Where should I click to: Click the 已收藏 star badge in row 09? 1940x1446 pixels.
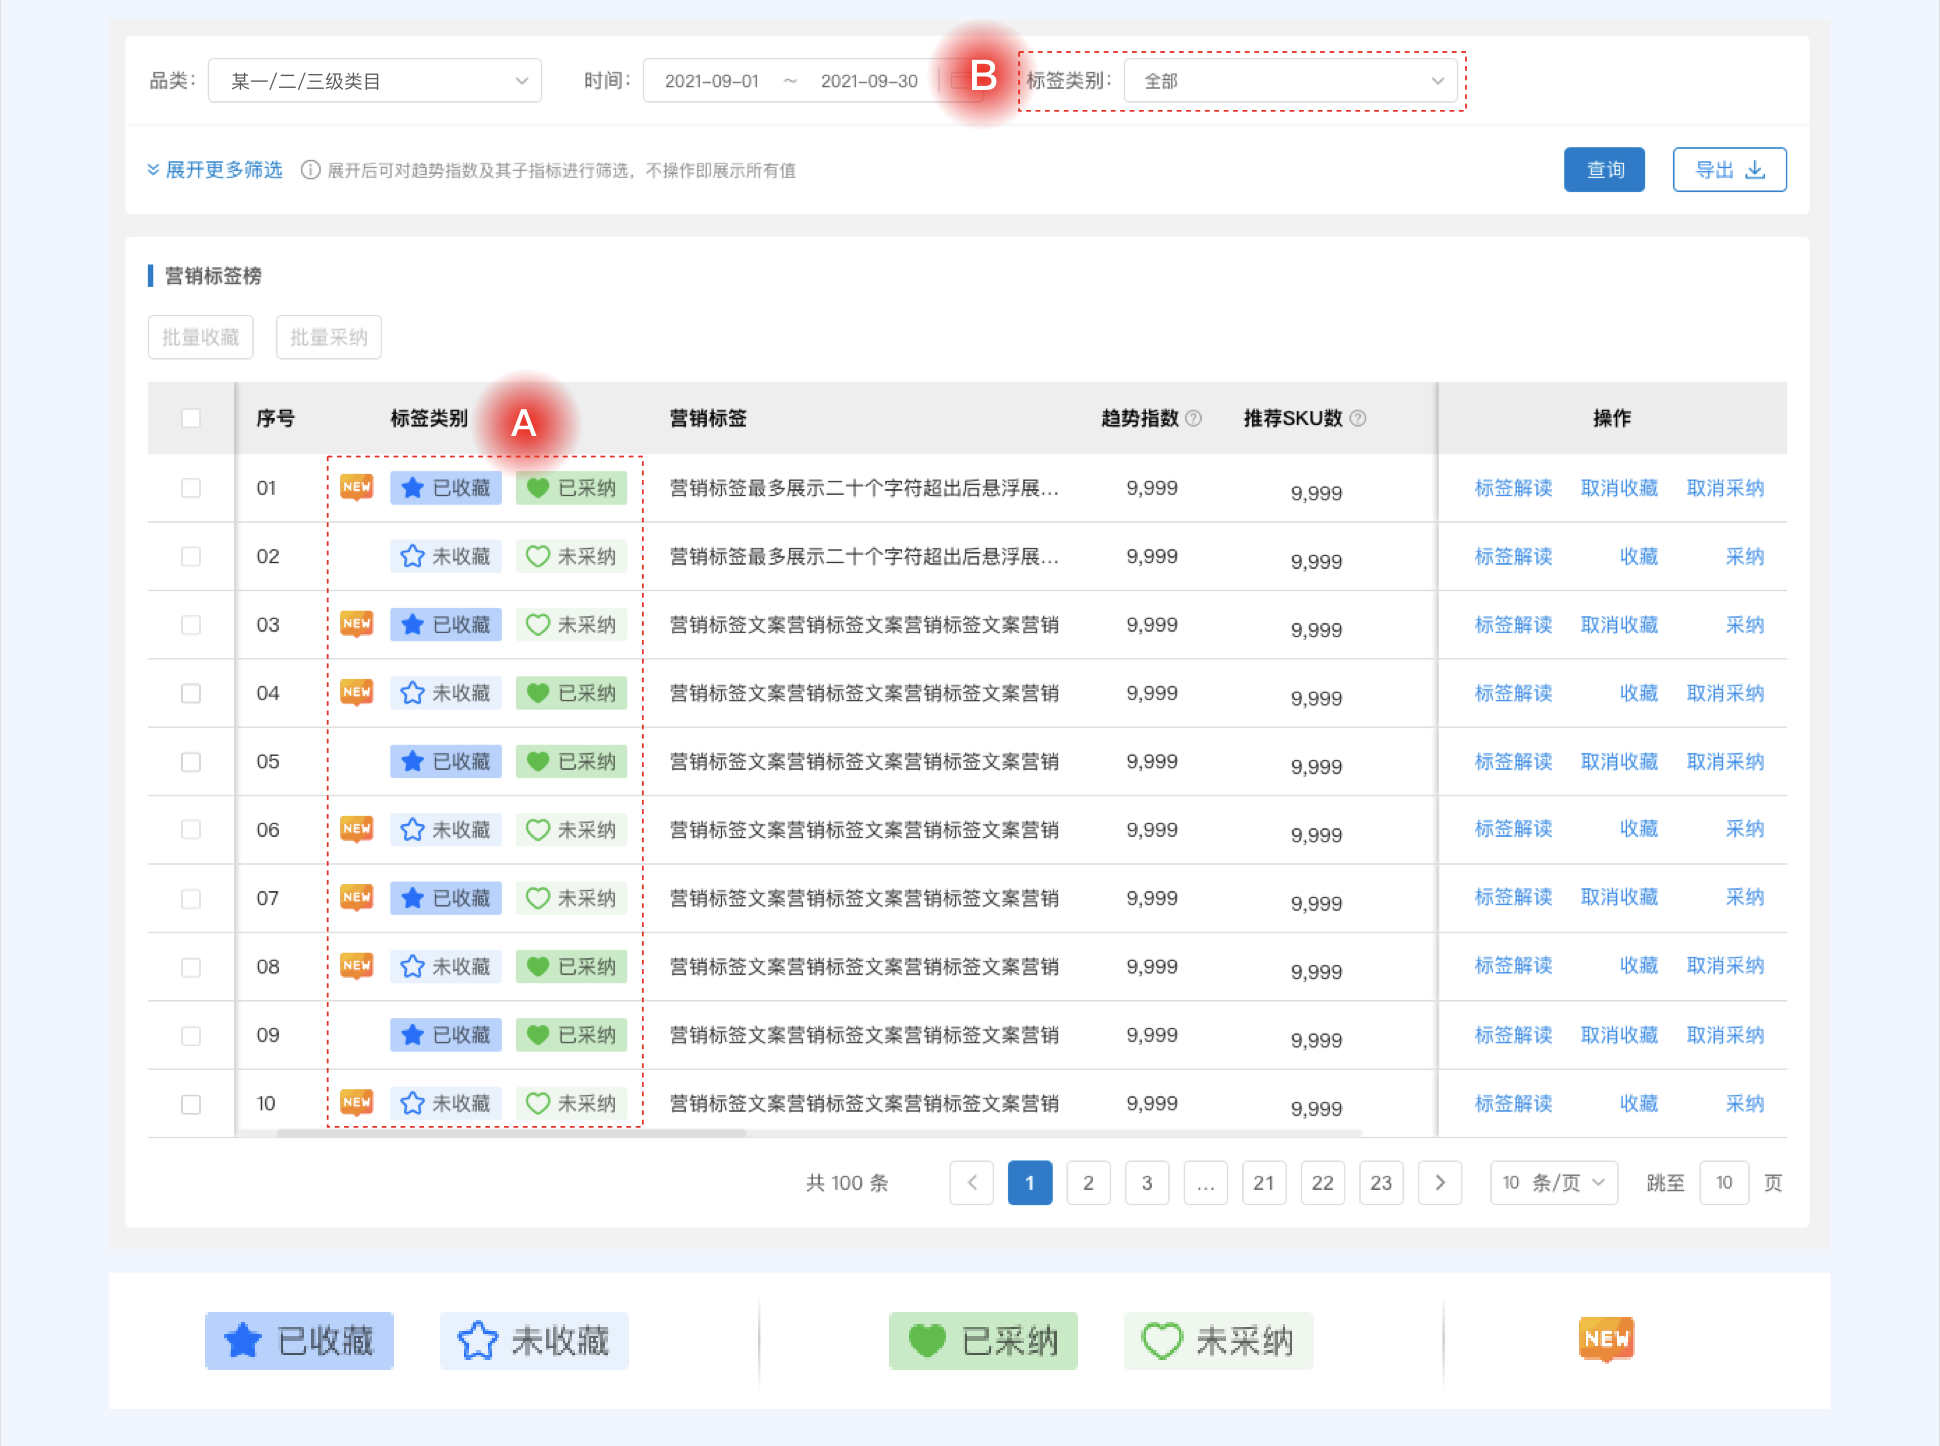click(446, 1035)
